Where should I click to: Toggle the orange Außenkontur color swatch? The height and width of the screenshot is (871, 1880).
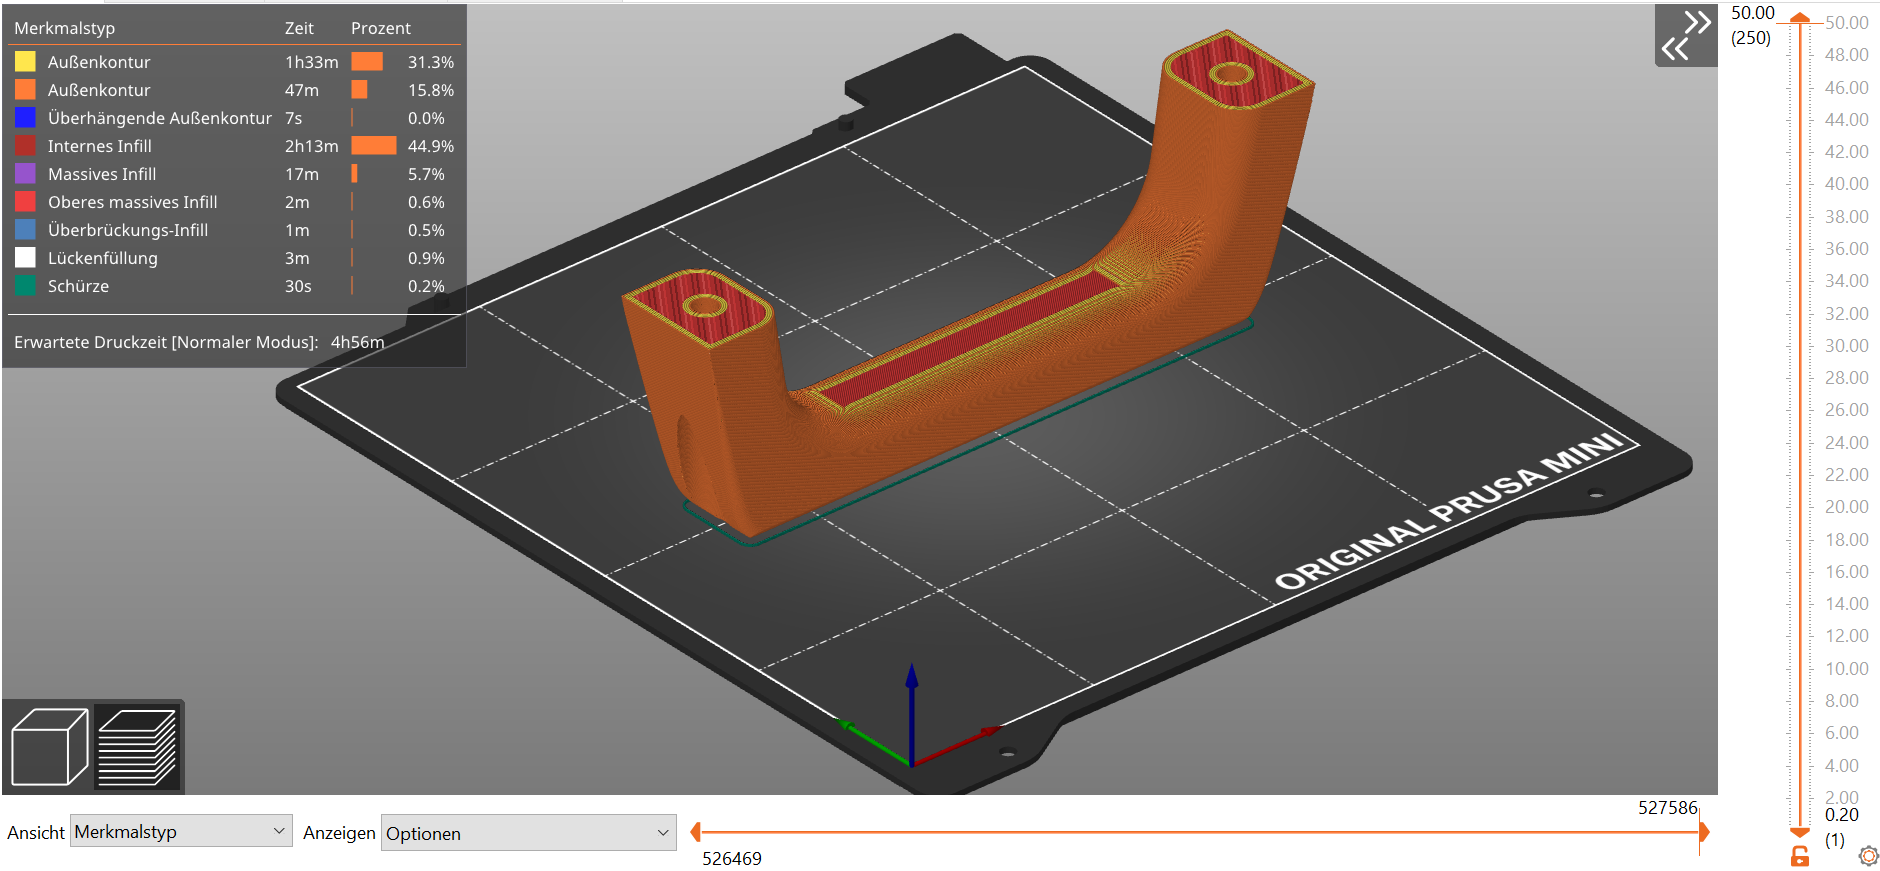(25, 89)
